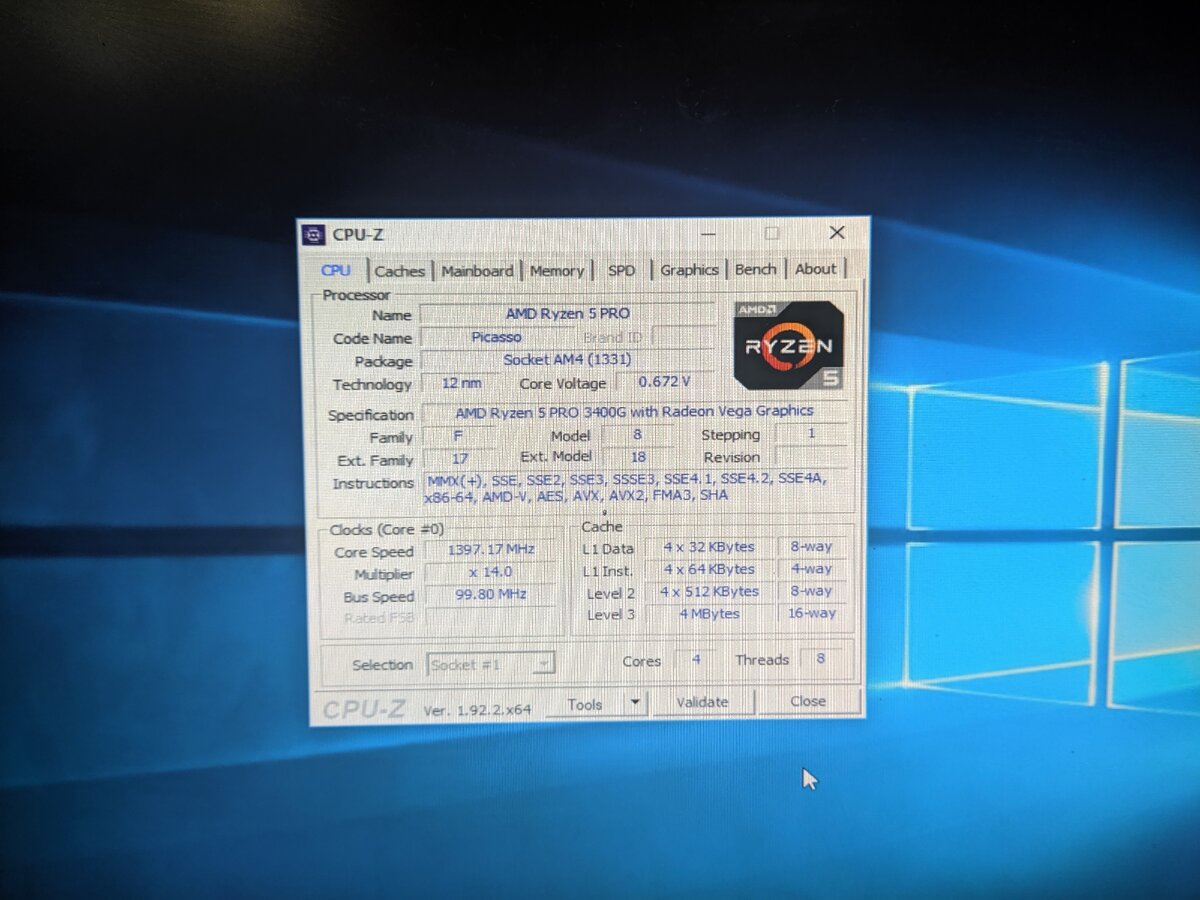Click the Stepping value 1
This screenshot has height=900, width=1200.
pos(811,434)
